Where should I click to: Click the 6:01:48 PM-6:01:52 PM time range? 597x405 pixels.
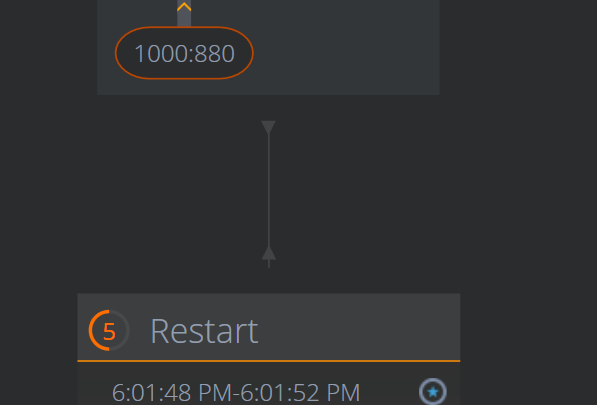click(x=236, y=392)
